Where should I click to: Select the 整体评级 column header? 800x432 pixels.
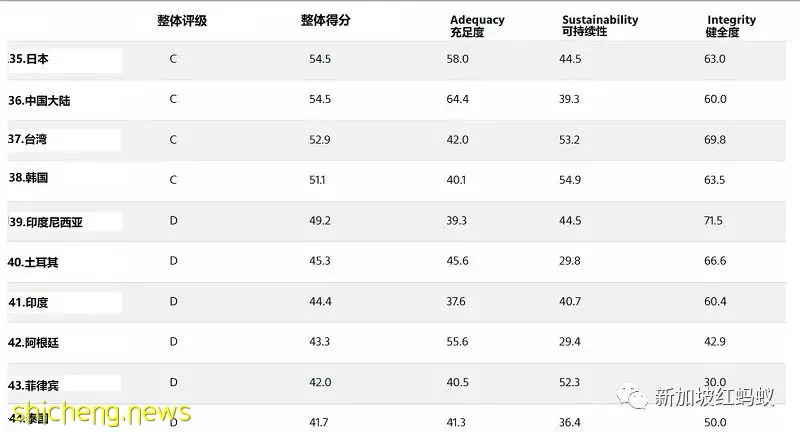pyautogui.click(x=182, y=21)
